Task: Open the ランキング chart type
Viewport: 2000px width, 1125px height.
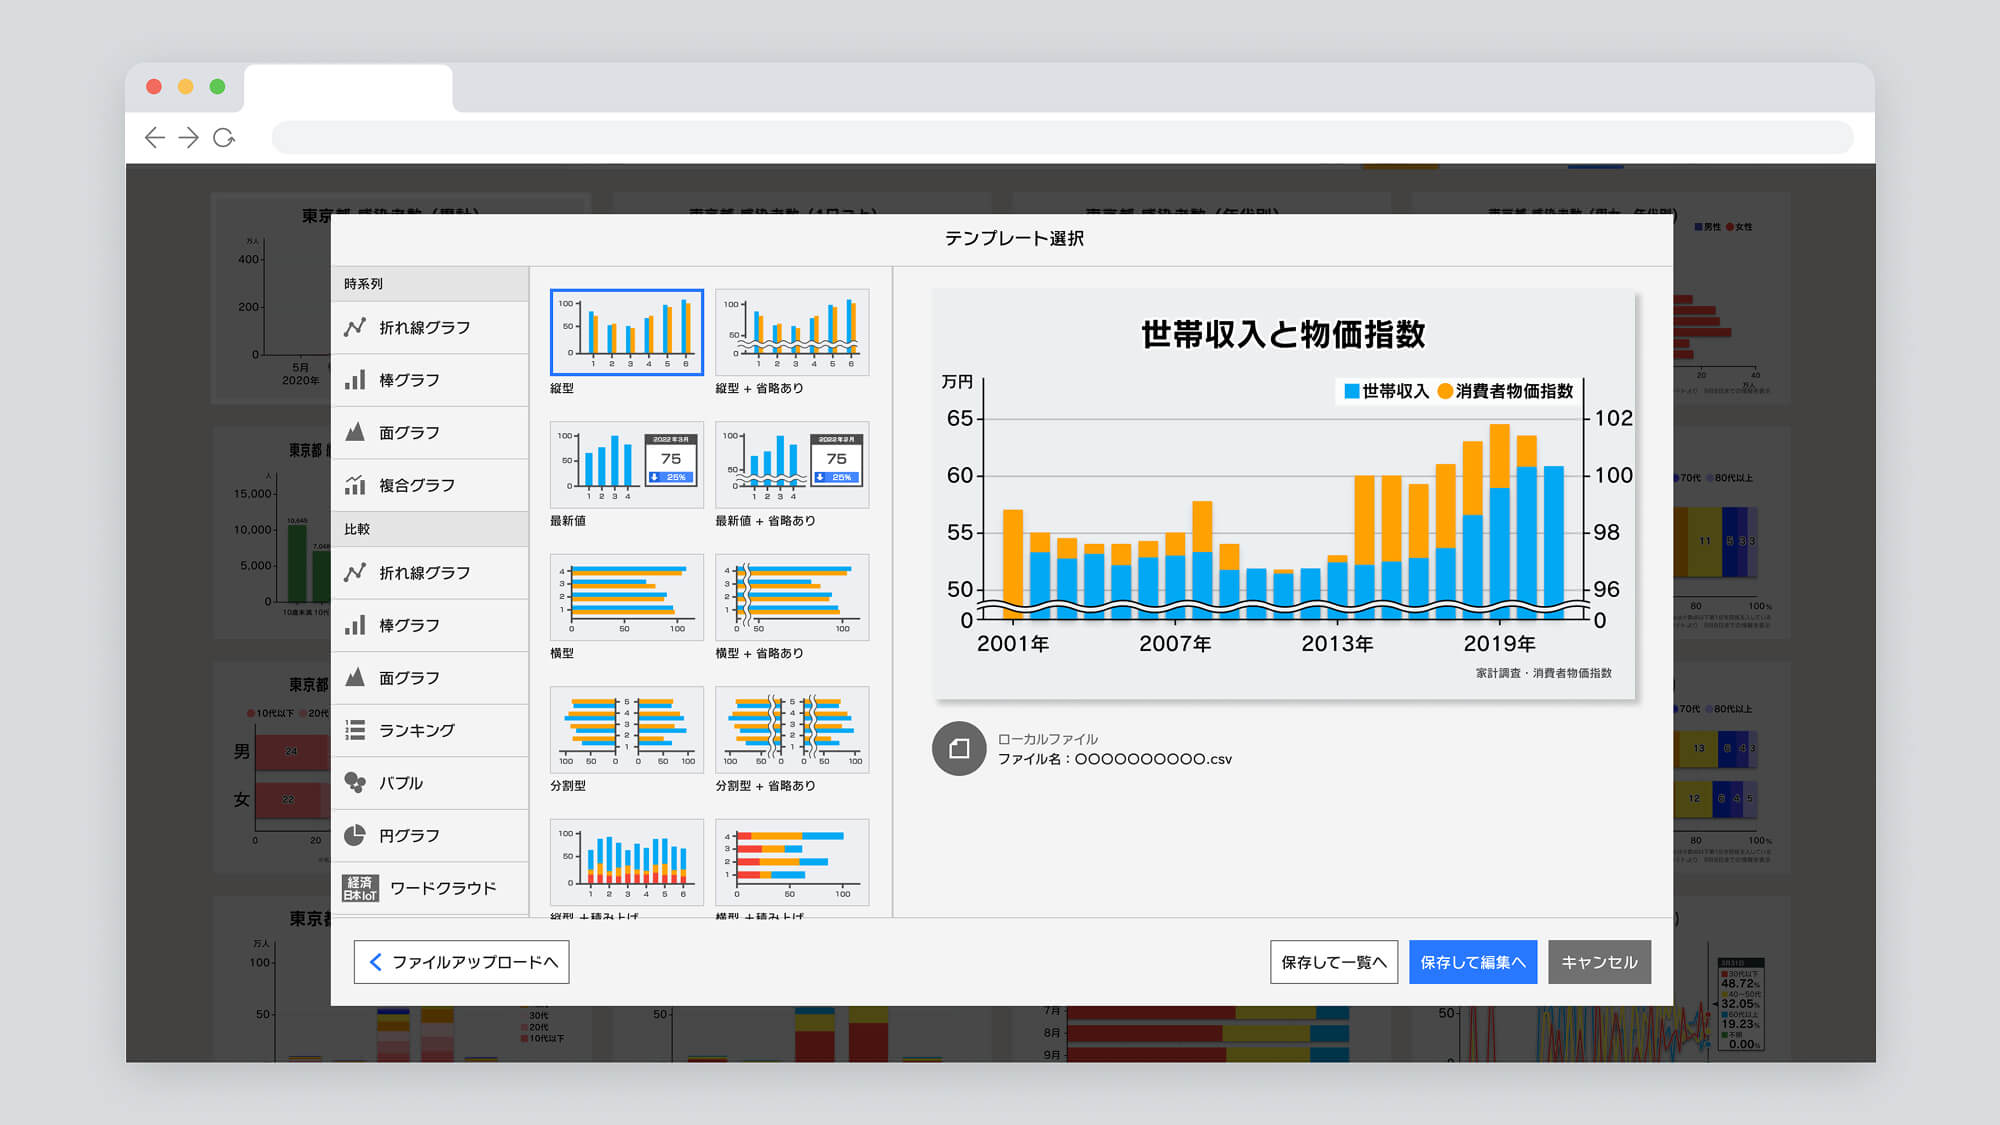Action: pos(430,730)
